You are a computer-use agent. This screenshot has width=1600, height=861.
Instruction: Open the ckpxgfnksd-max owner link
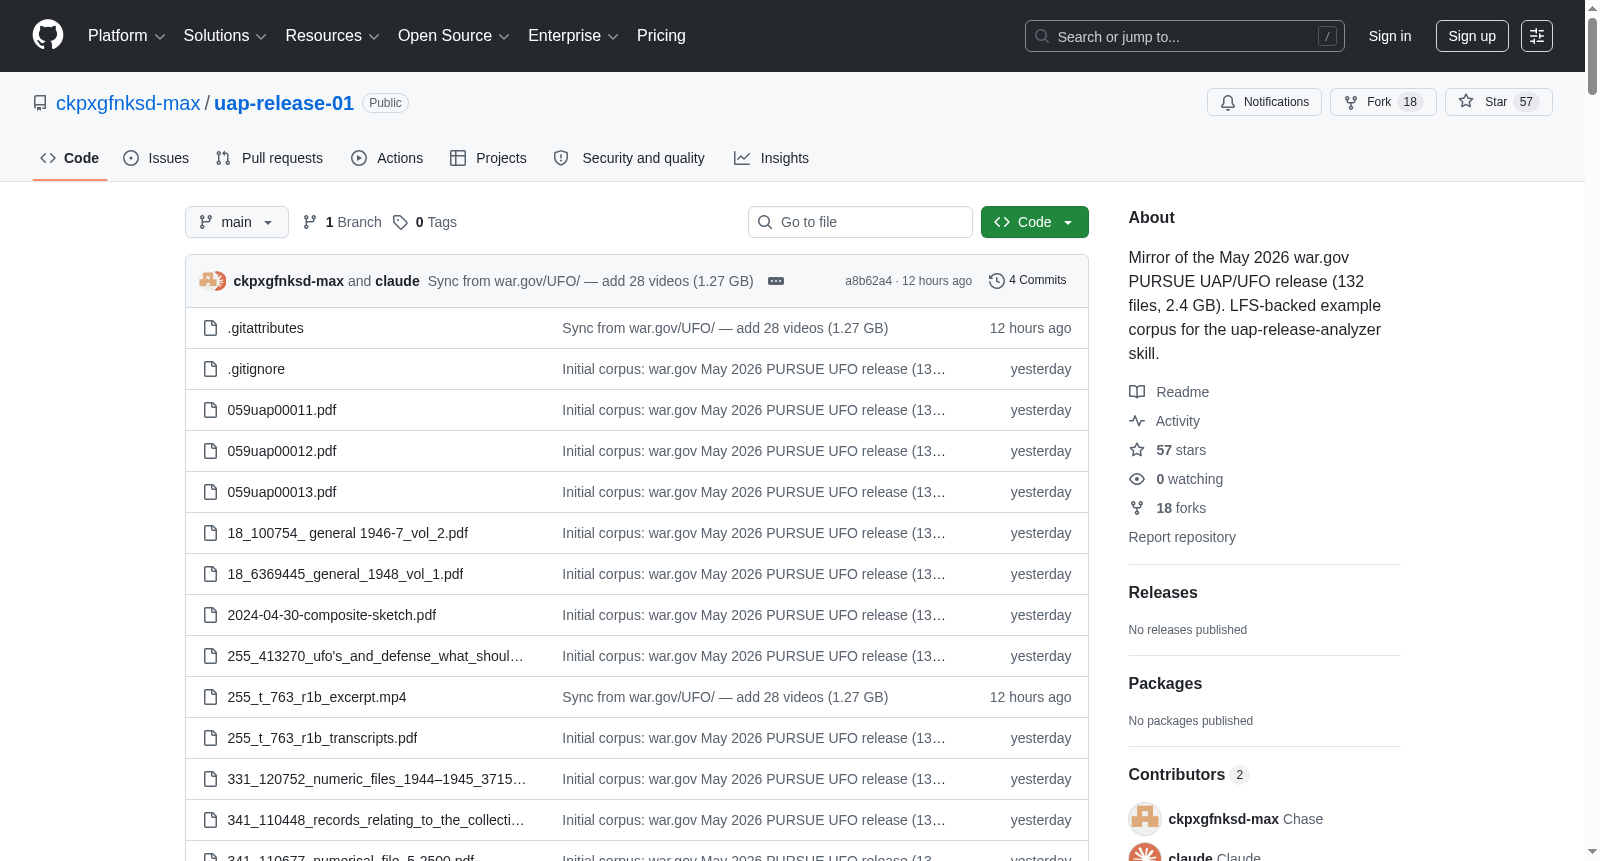tap(128, 103)
